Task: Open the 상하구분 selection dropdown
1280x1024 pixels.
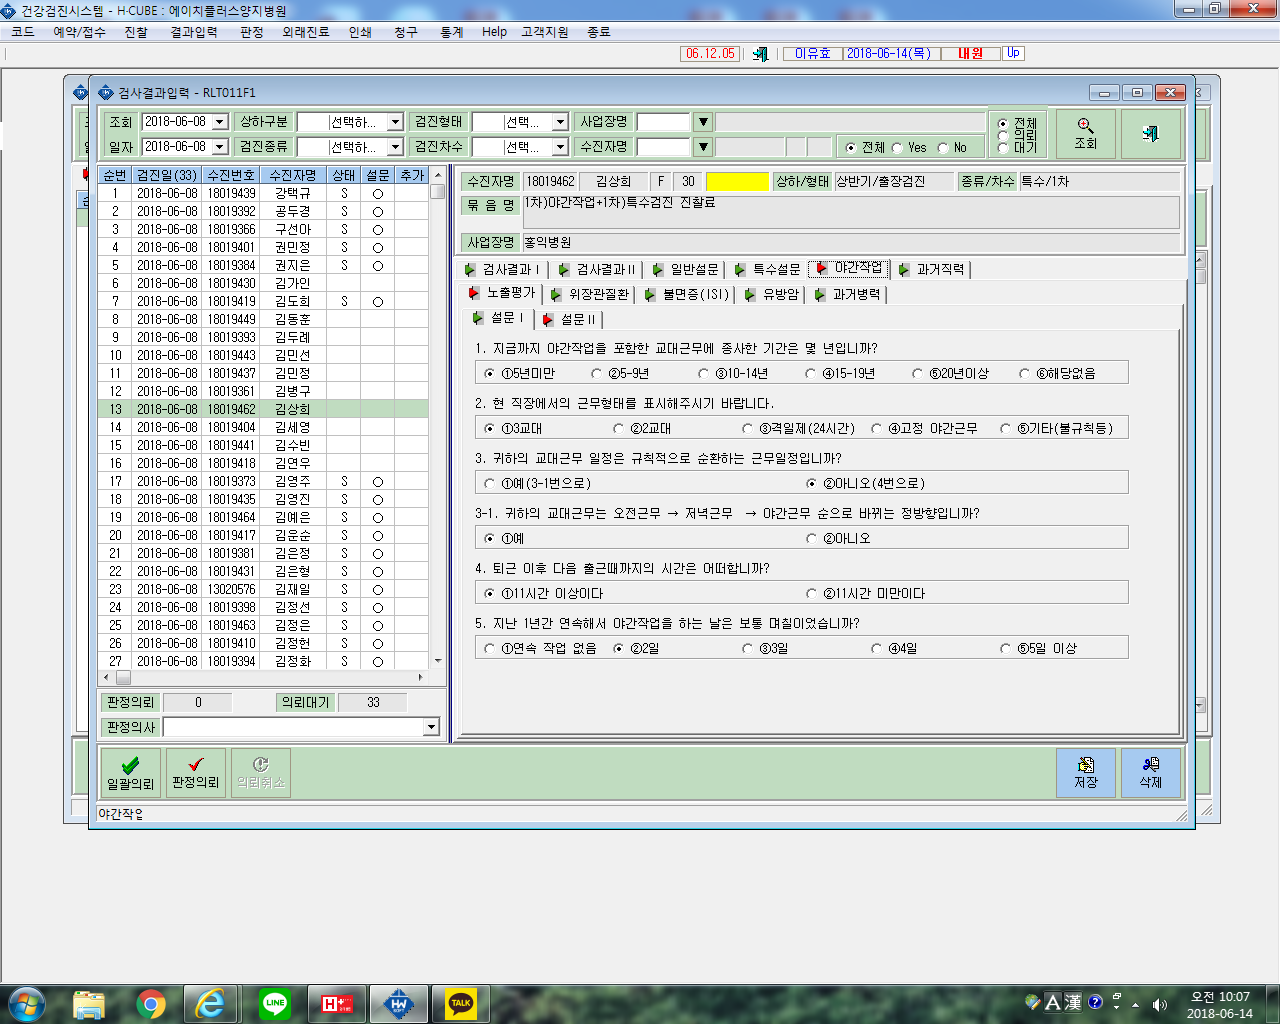Action: tap(395, 122)
